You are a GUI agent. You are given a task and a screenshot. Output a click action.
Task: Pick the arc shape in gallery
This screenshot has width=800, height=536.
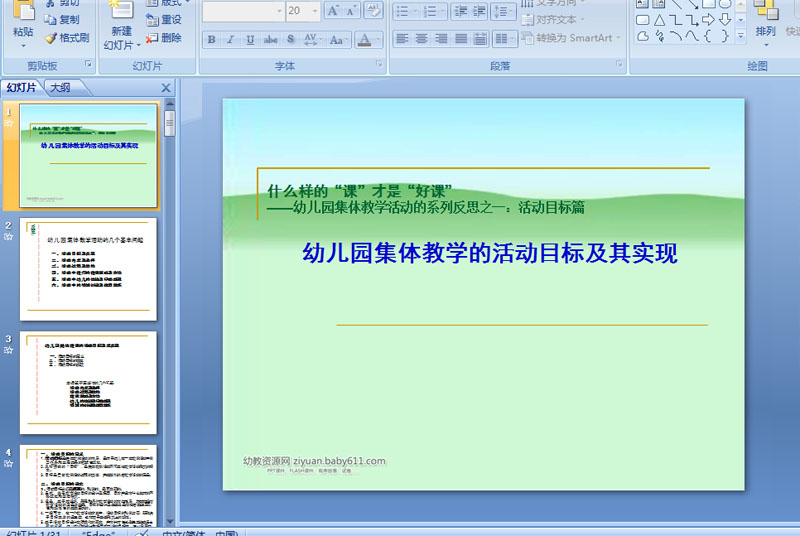coord(676,36)
